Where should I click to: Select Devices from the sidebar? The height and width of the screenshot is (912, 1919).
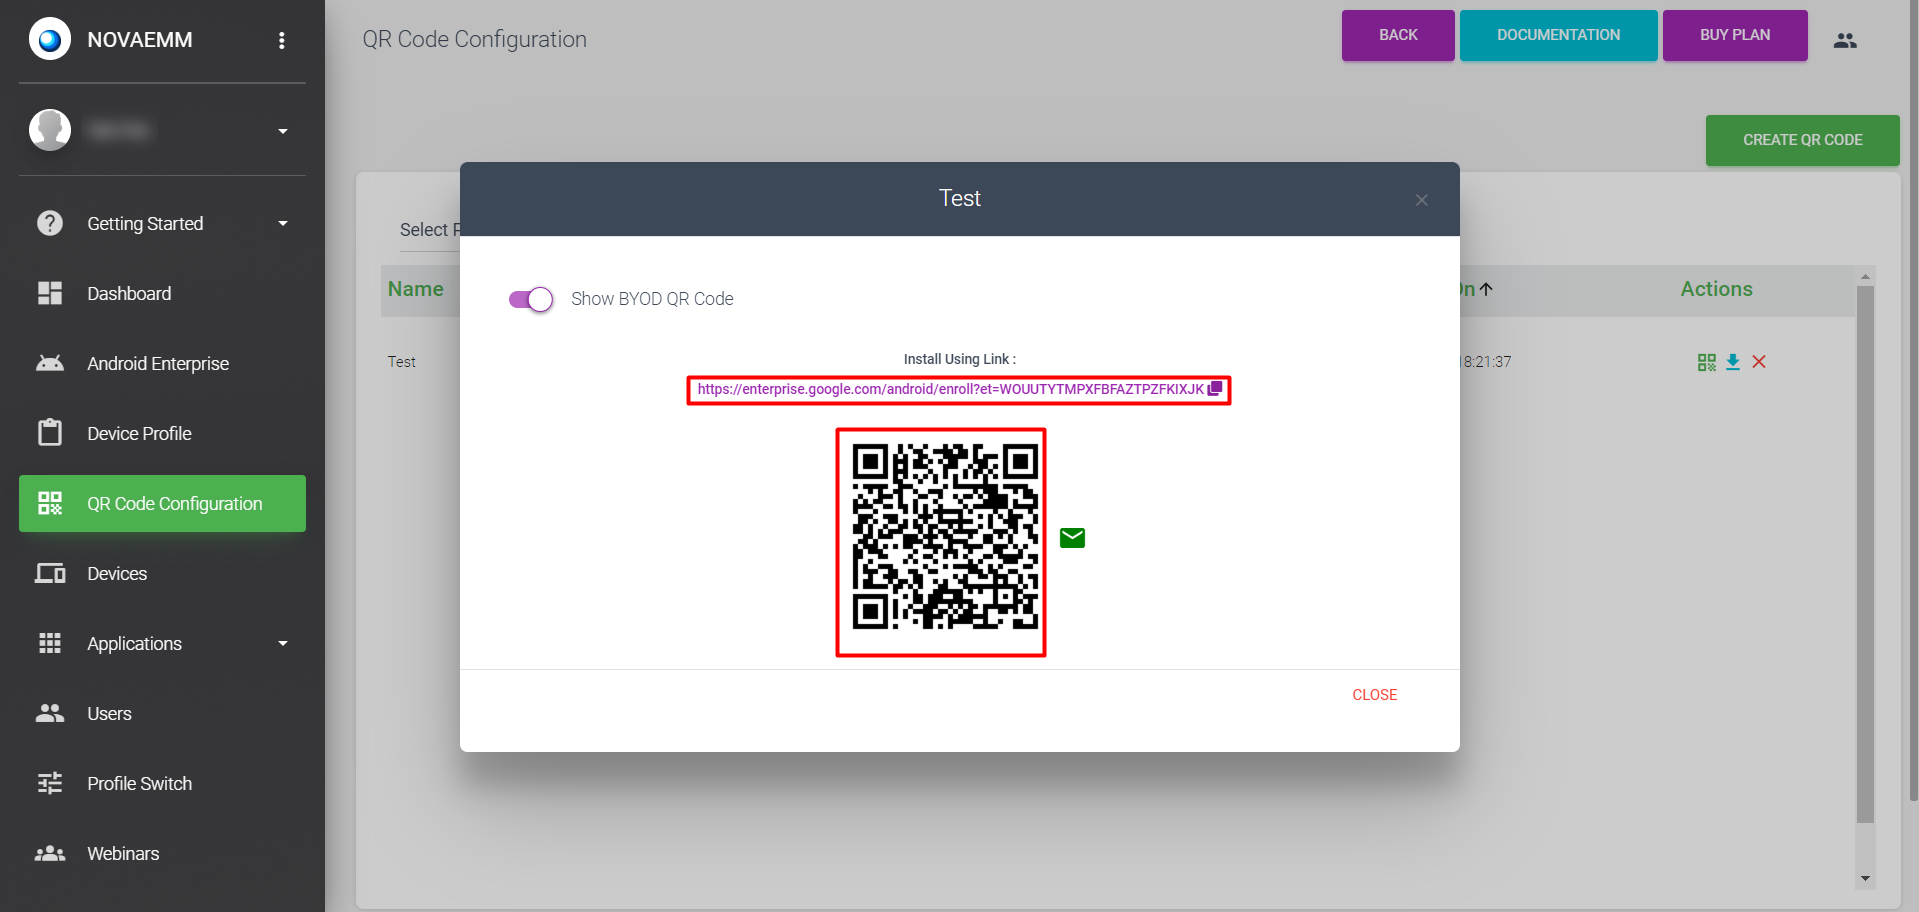(117, 574)
